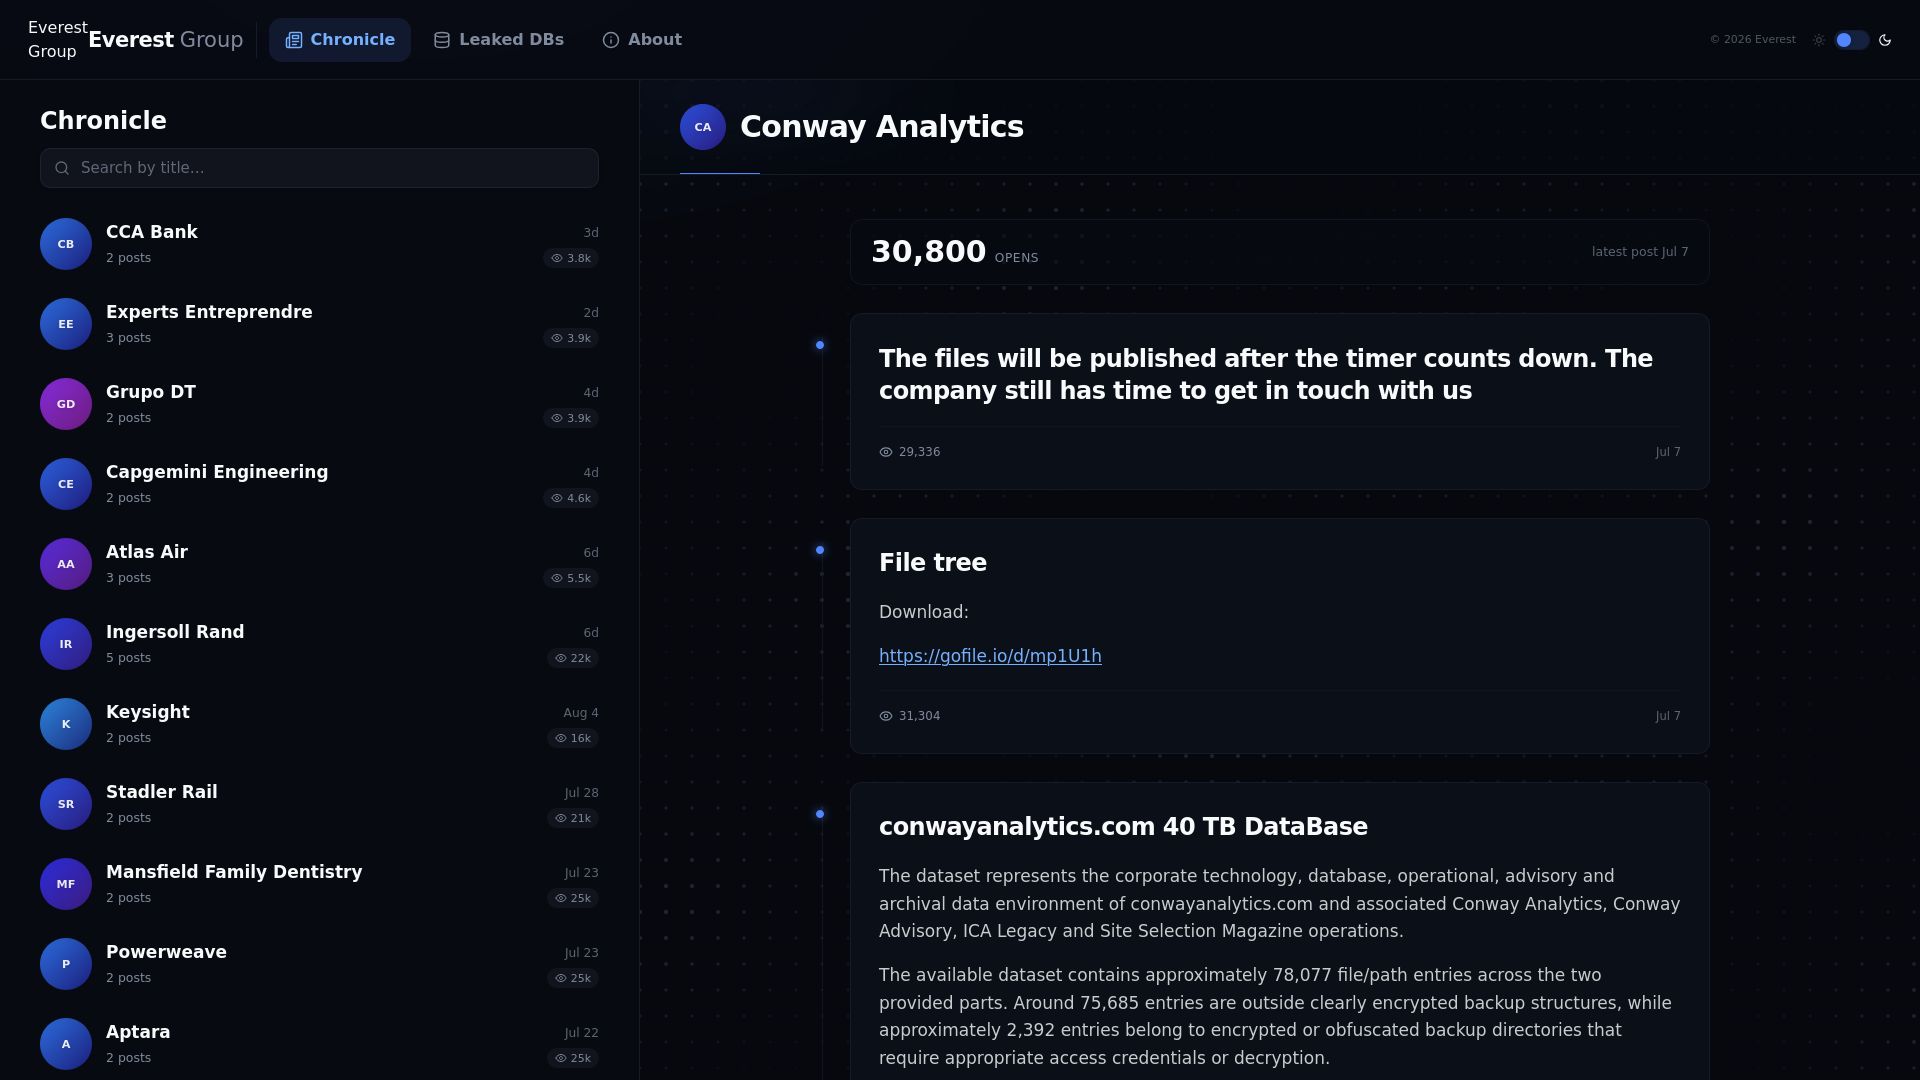Select CCA Bank entry
1920x1080 pixels.
click(x=319, y=244)
